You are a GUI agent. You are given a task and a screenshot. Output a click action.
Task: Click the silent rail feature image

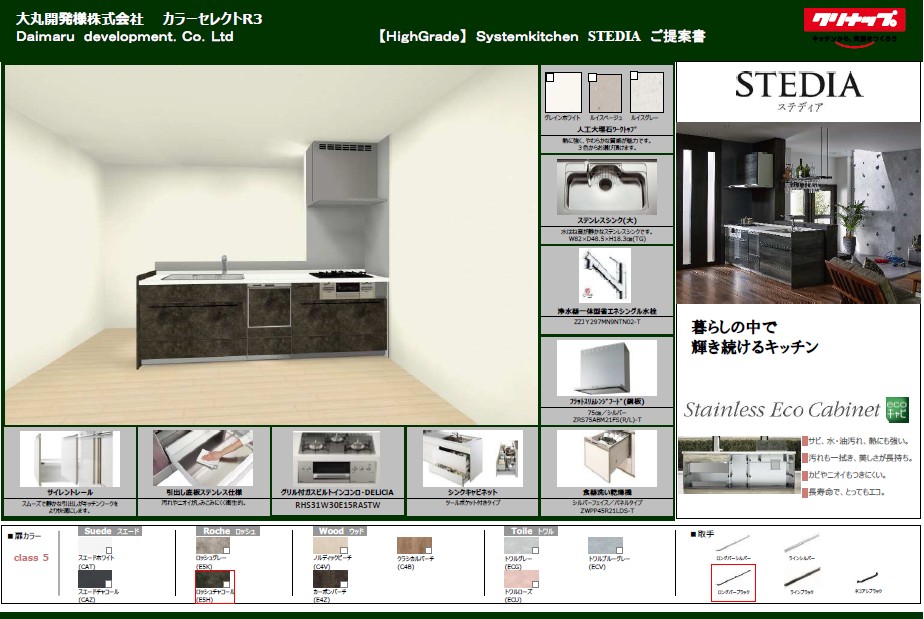[69, 458]
